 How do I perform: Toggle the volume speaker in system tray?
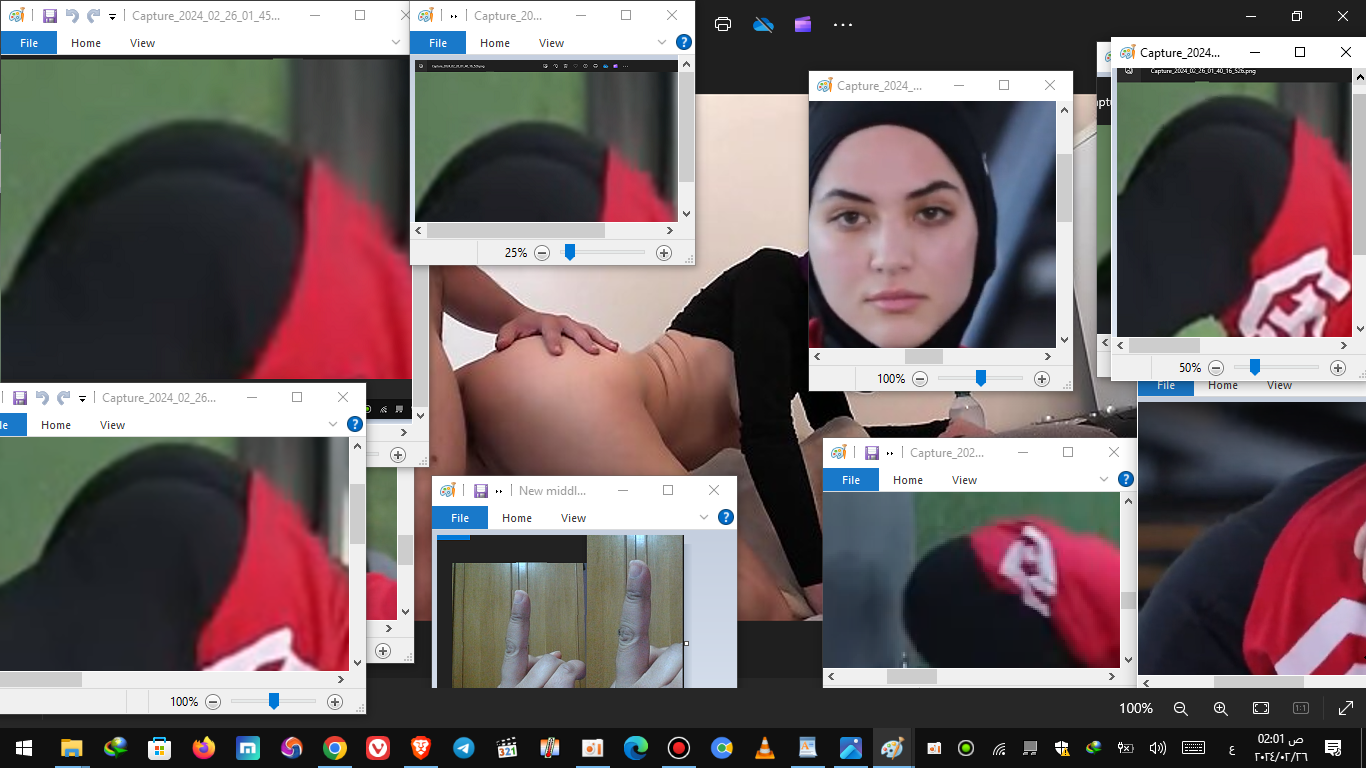tap(1158, 748)
